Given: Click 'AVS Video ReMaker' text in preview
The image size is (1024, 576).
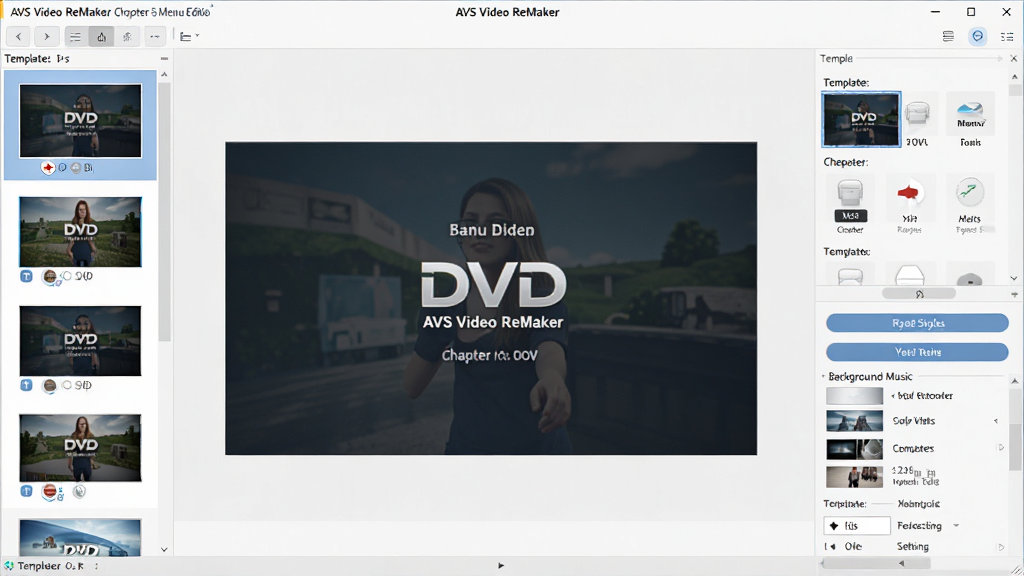Looking at the screenshot, I should coord(493,322).
